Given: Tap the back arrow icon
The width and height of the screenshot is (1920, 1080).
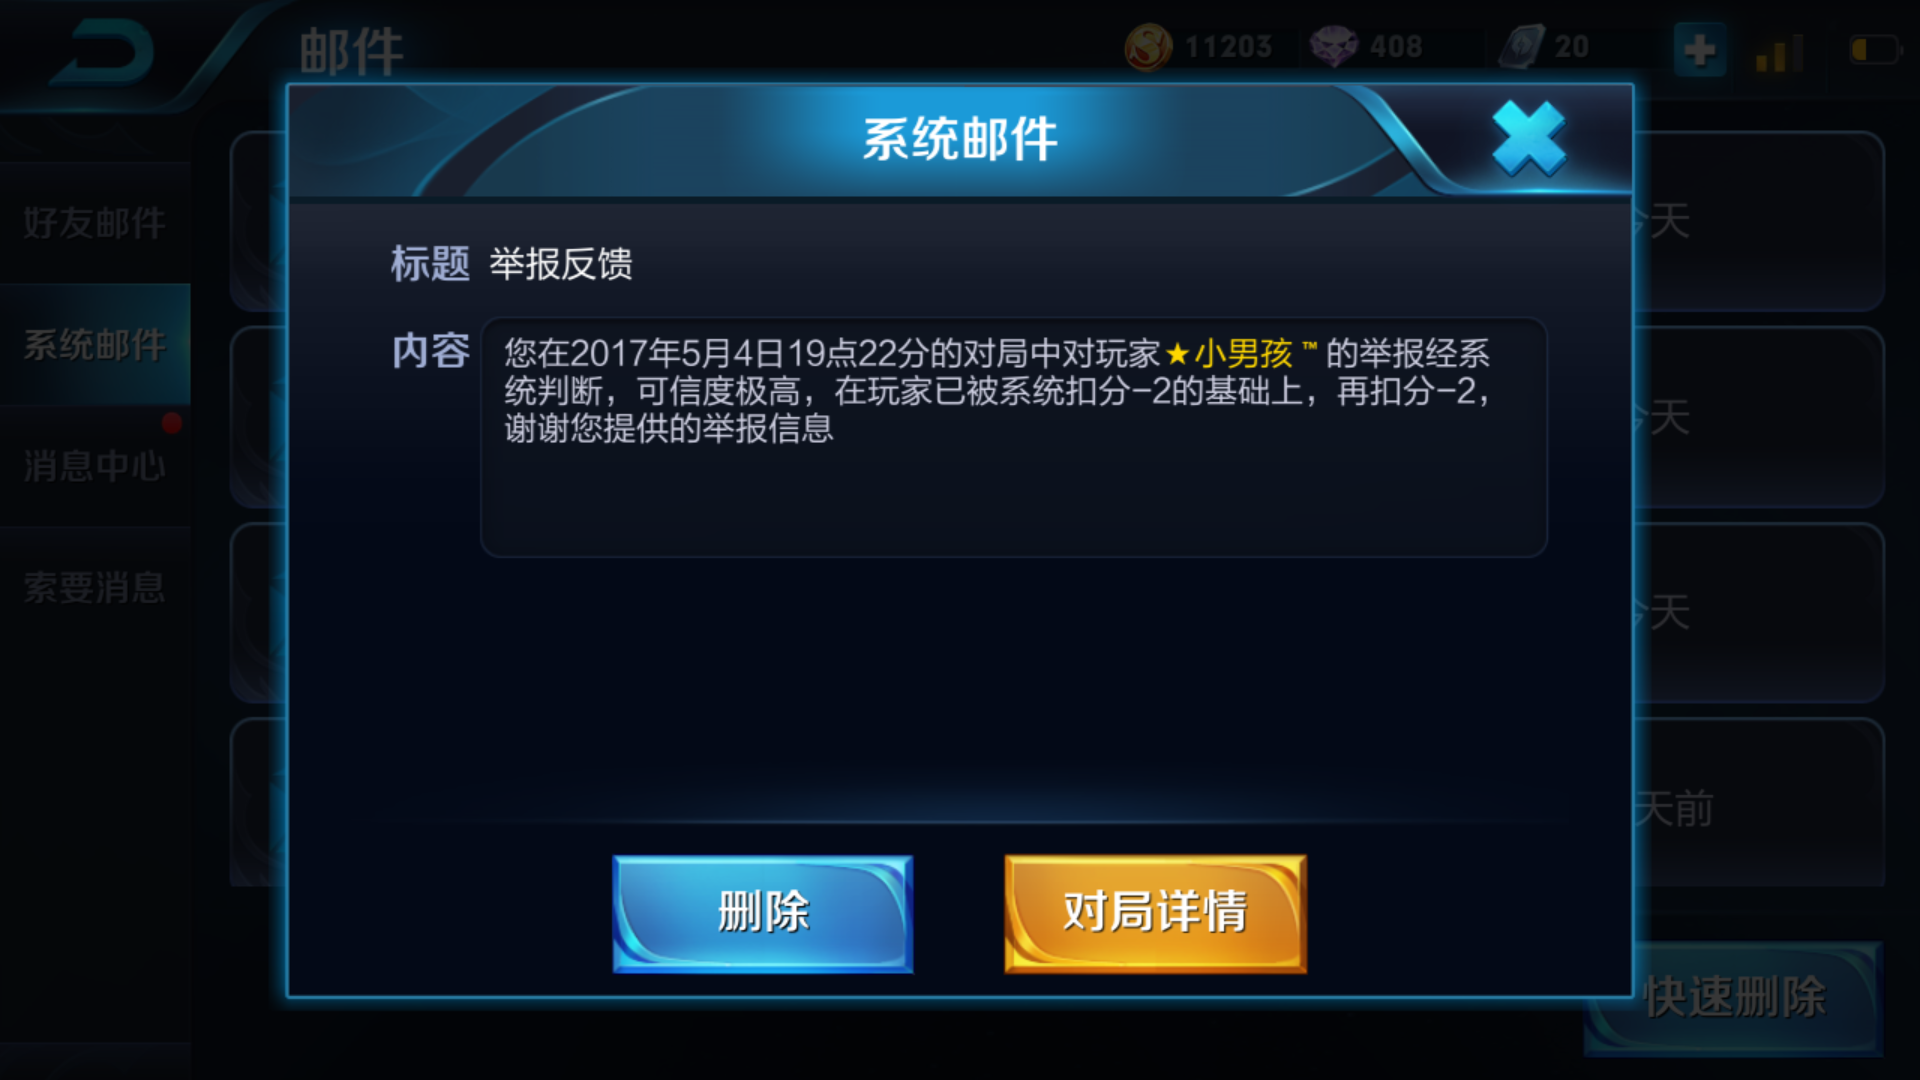Looking at the screenshot, I should point(102,52).
